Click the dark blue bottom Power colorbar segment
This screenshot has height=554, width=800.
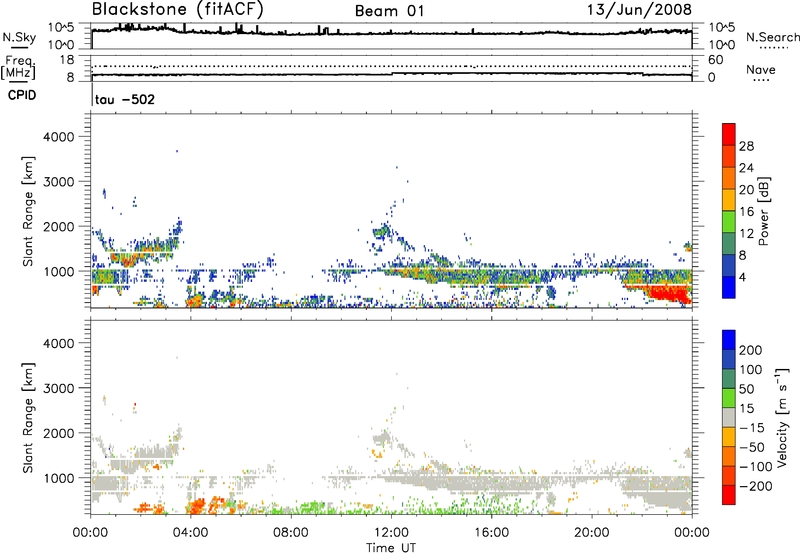[x=729, y=287]
